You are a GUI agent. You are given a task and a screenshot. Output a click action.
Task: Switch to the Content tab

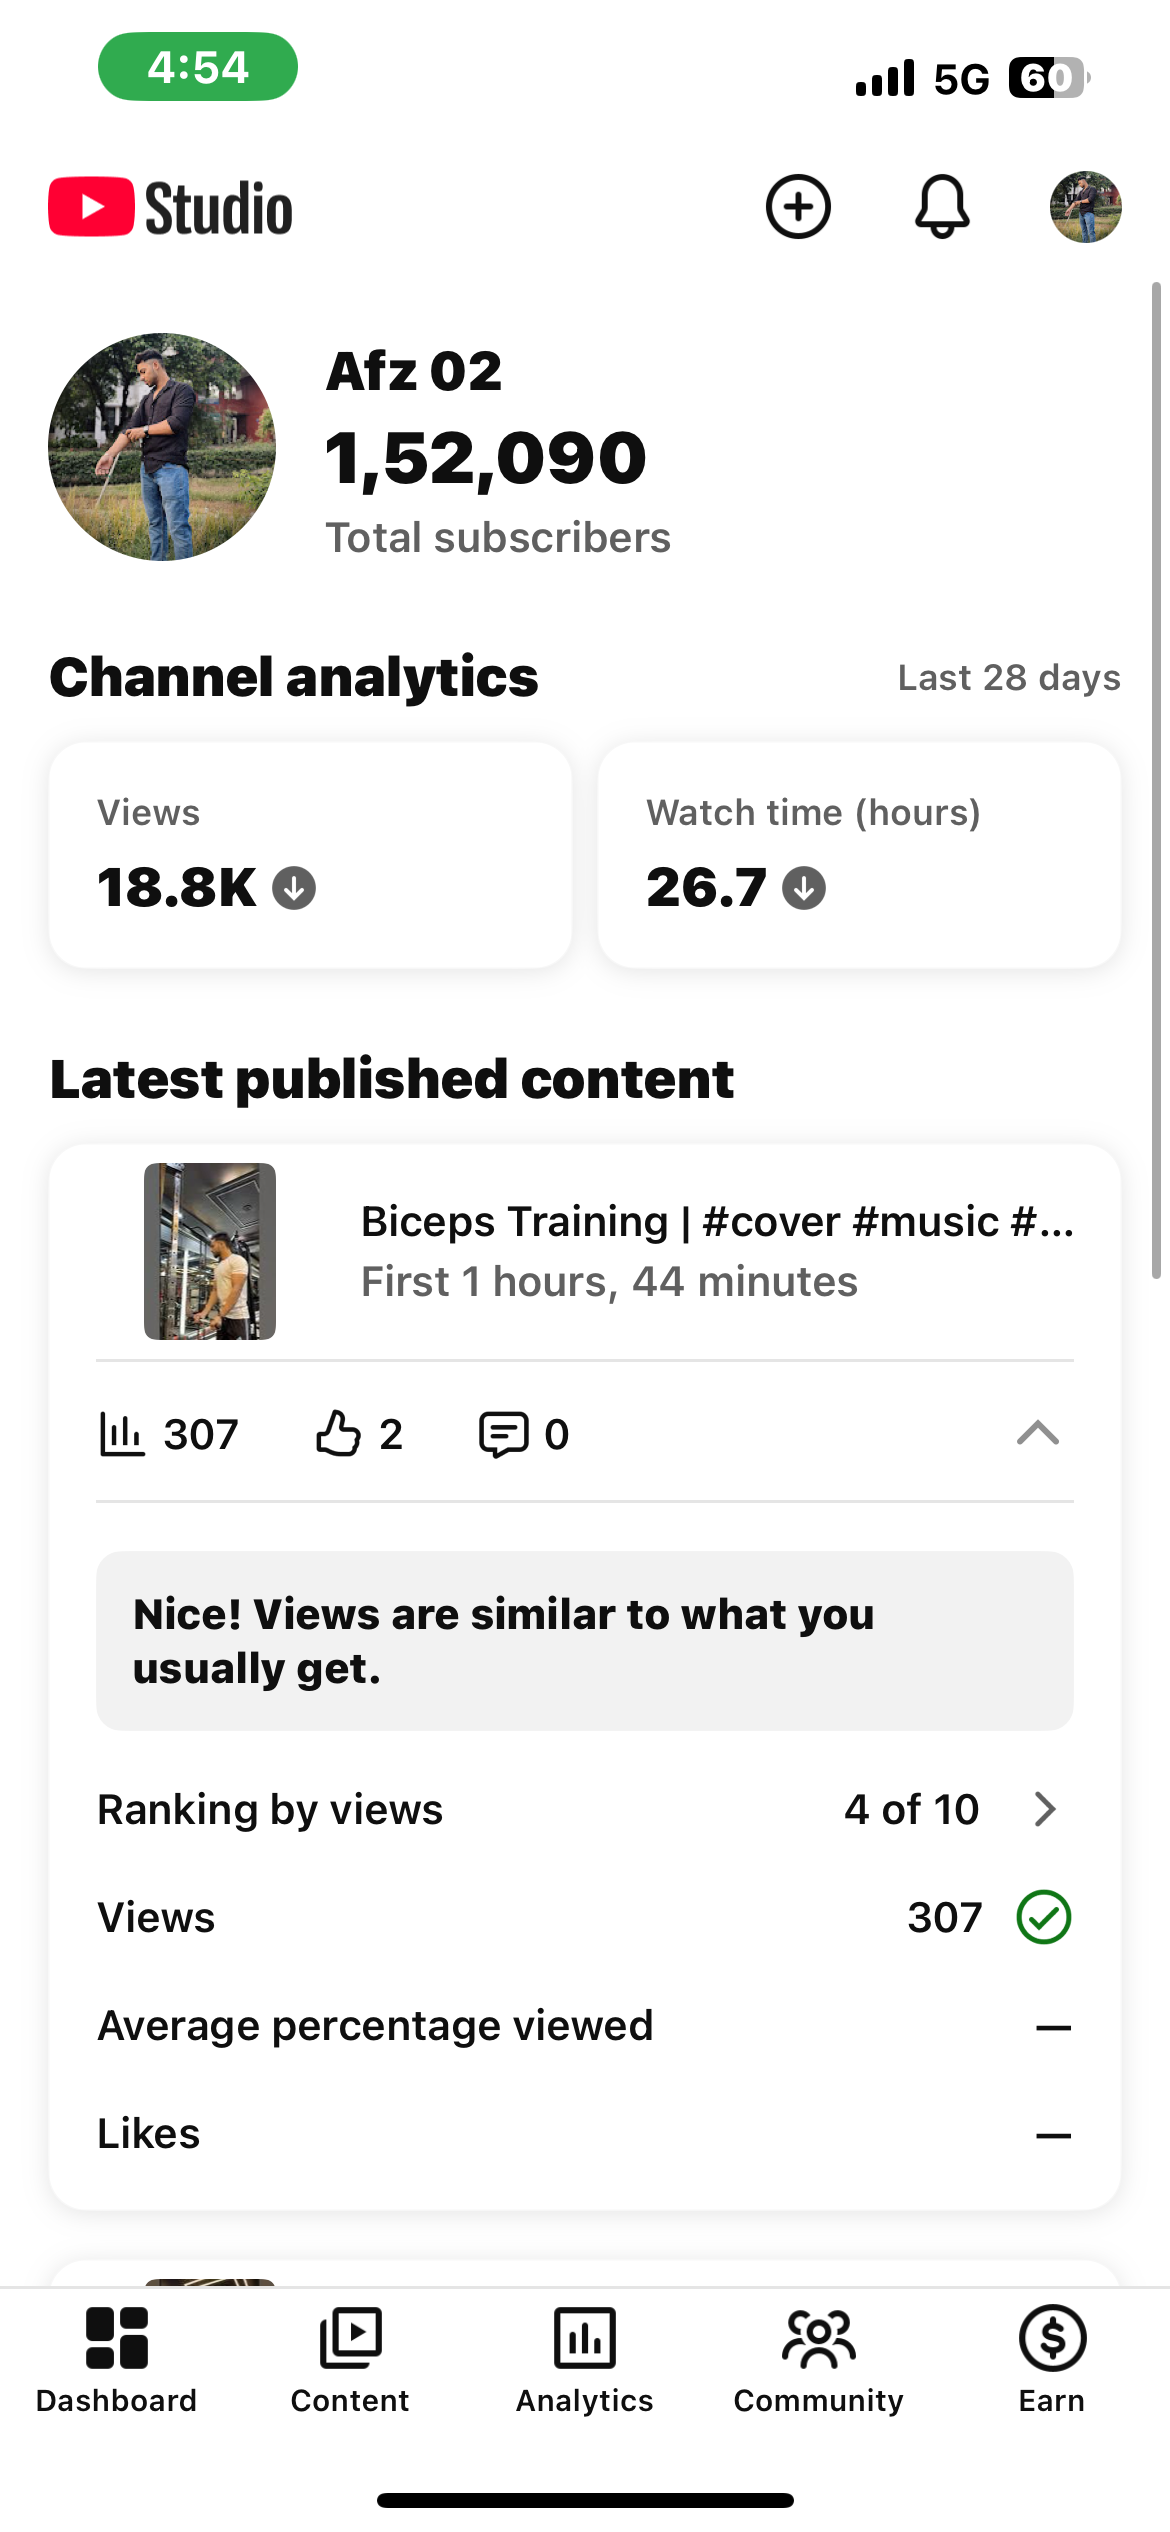tap(350, 2356)
